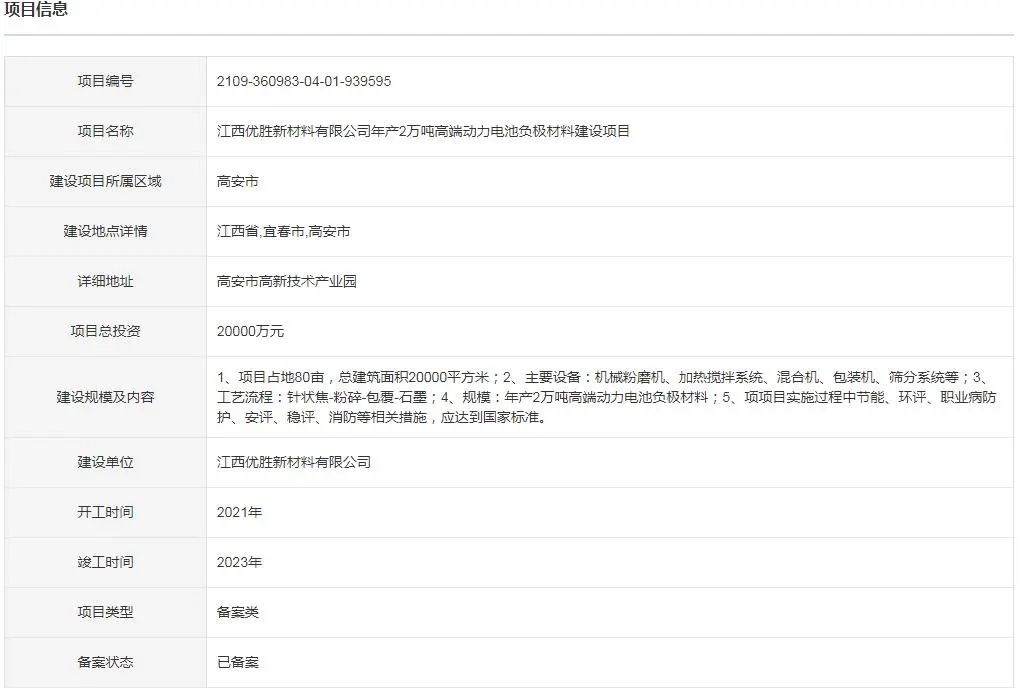Select the 建设单位 label

[x=105, y=462]
